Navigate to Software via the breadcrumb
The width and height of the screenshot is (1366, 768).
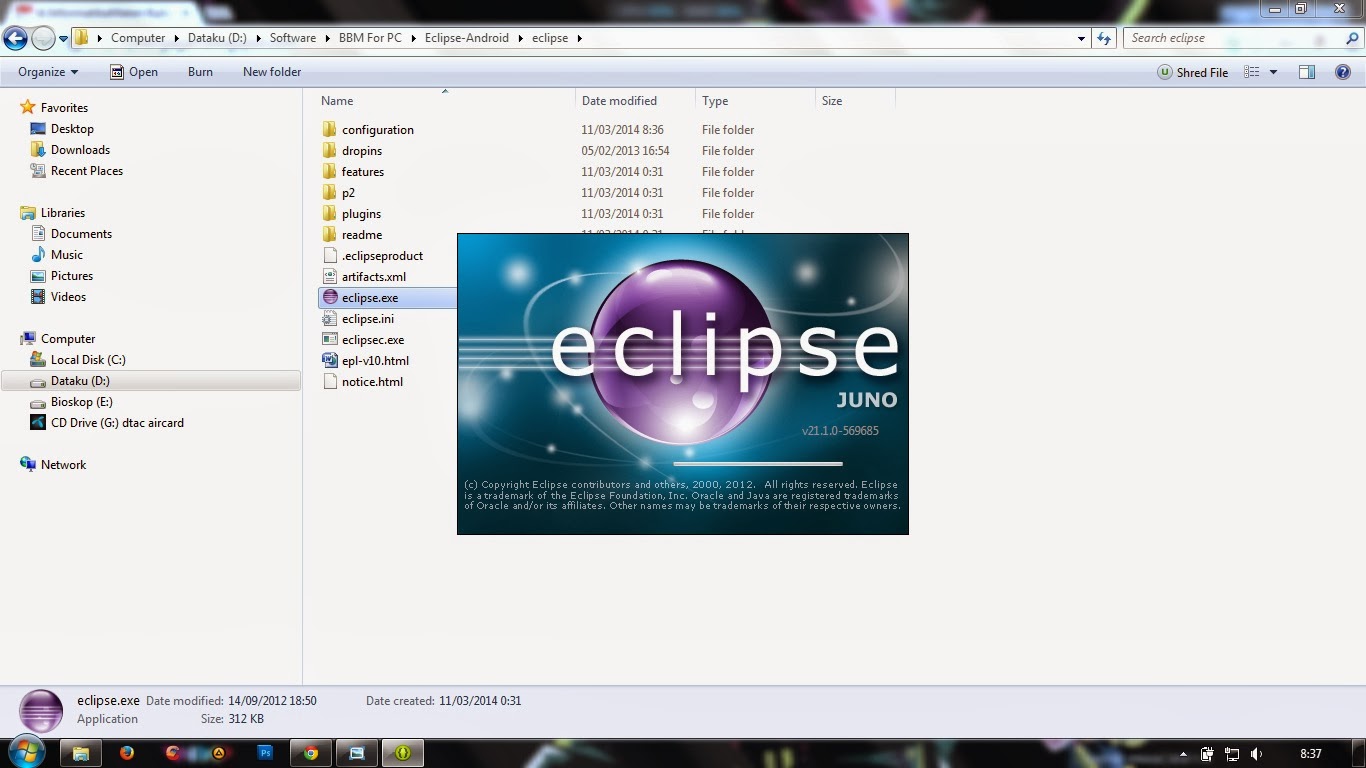292,37
